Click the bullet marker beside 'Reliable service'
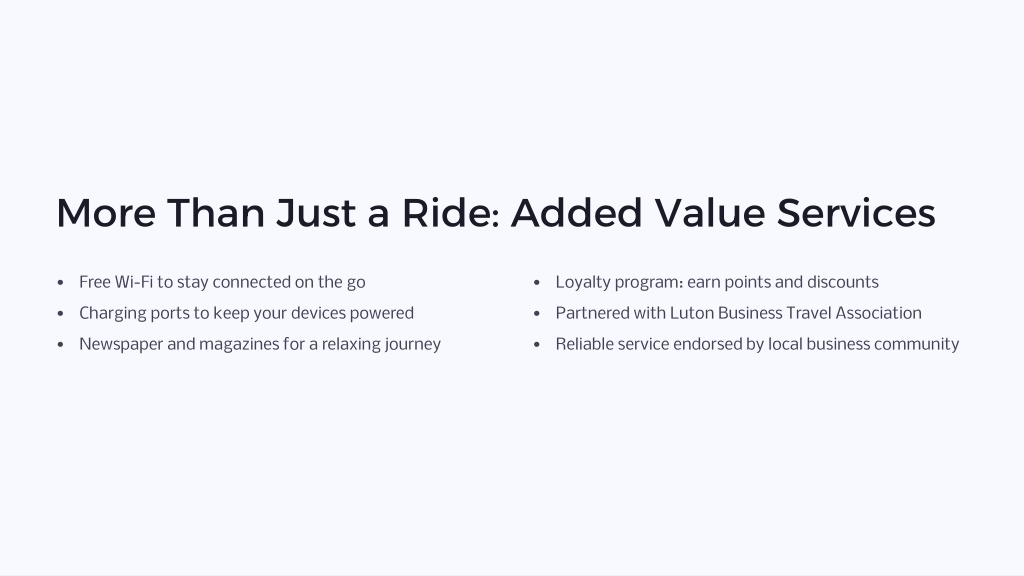The image size is (1024, 576). pyautogui.click(x=537, y=345)
